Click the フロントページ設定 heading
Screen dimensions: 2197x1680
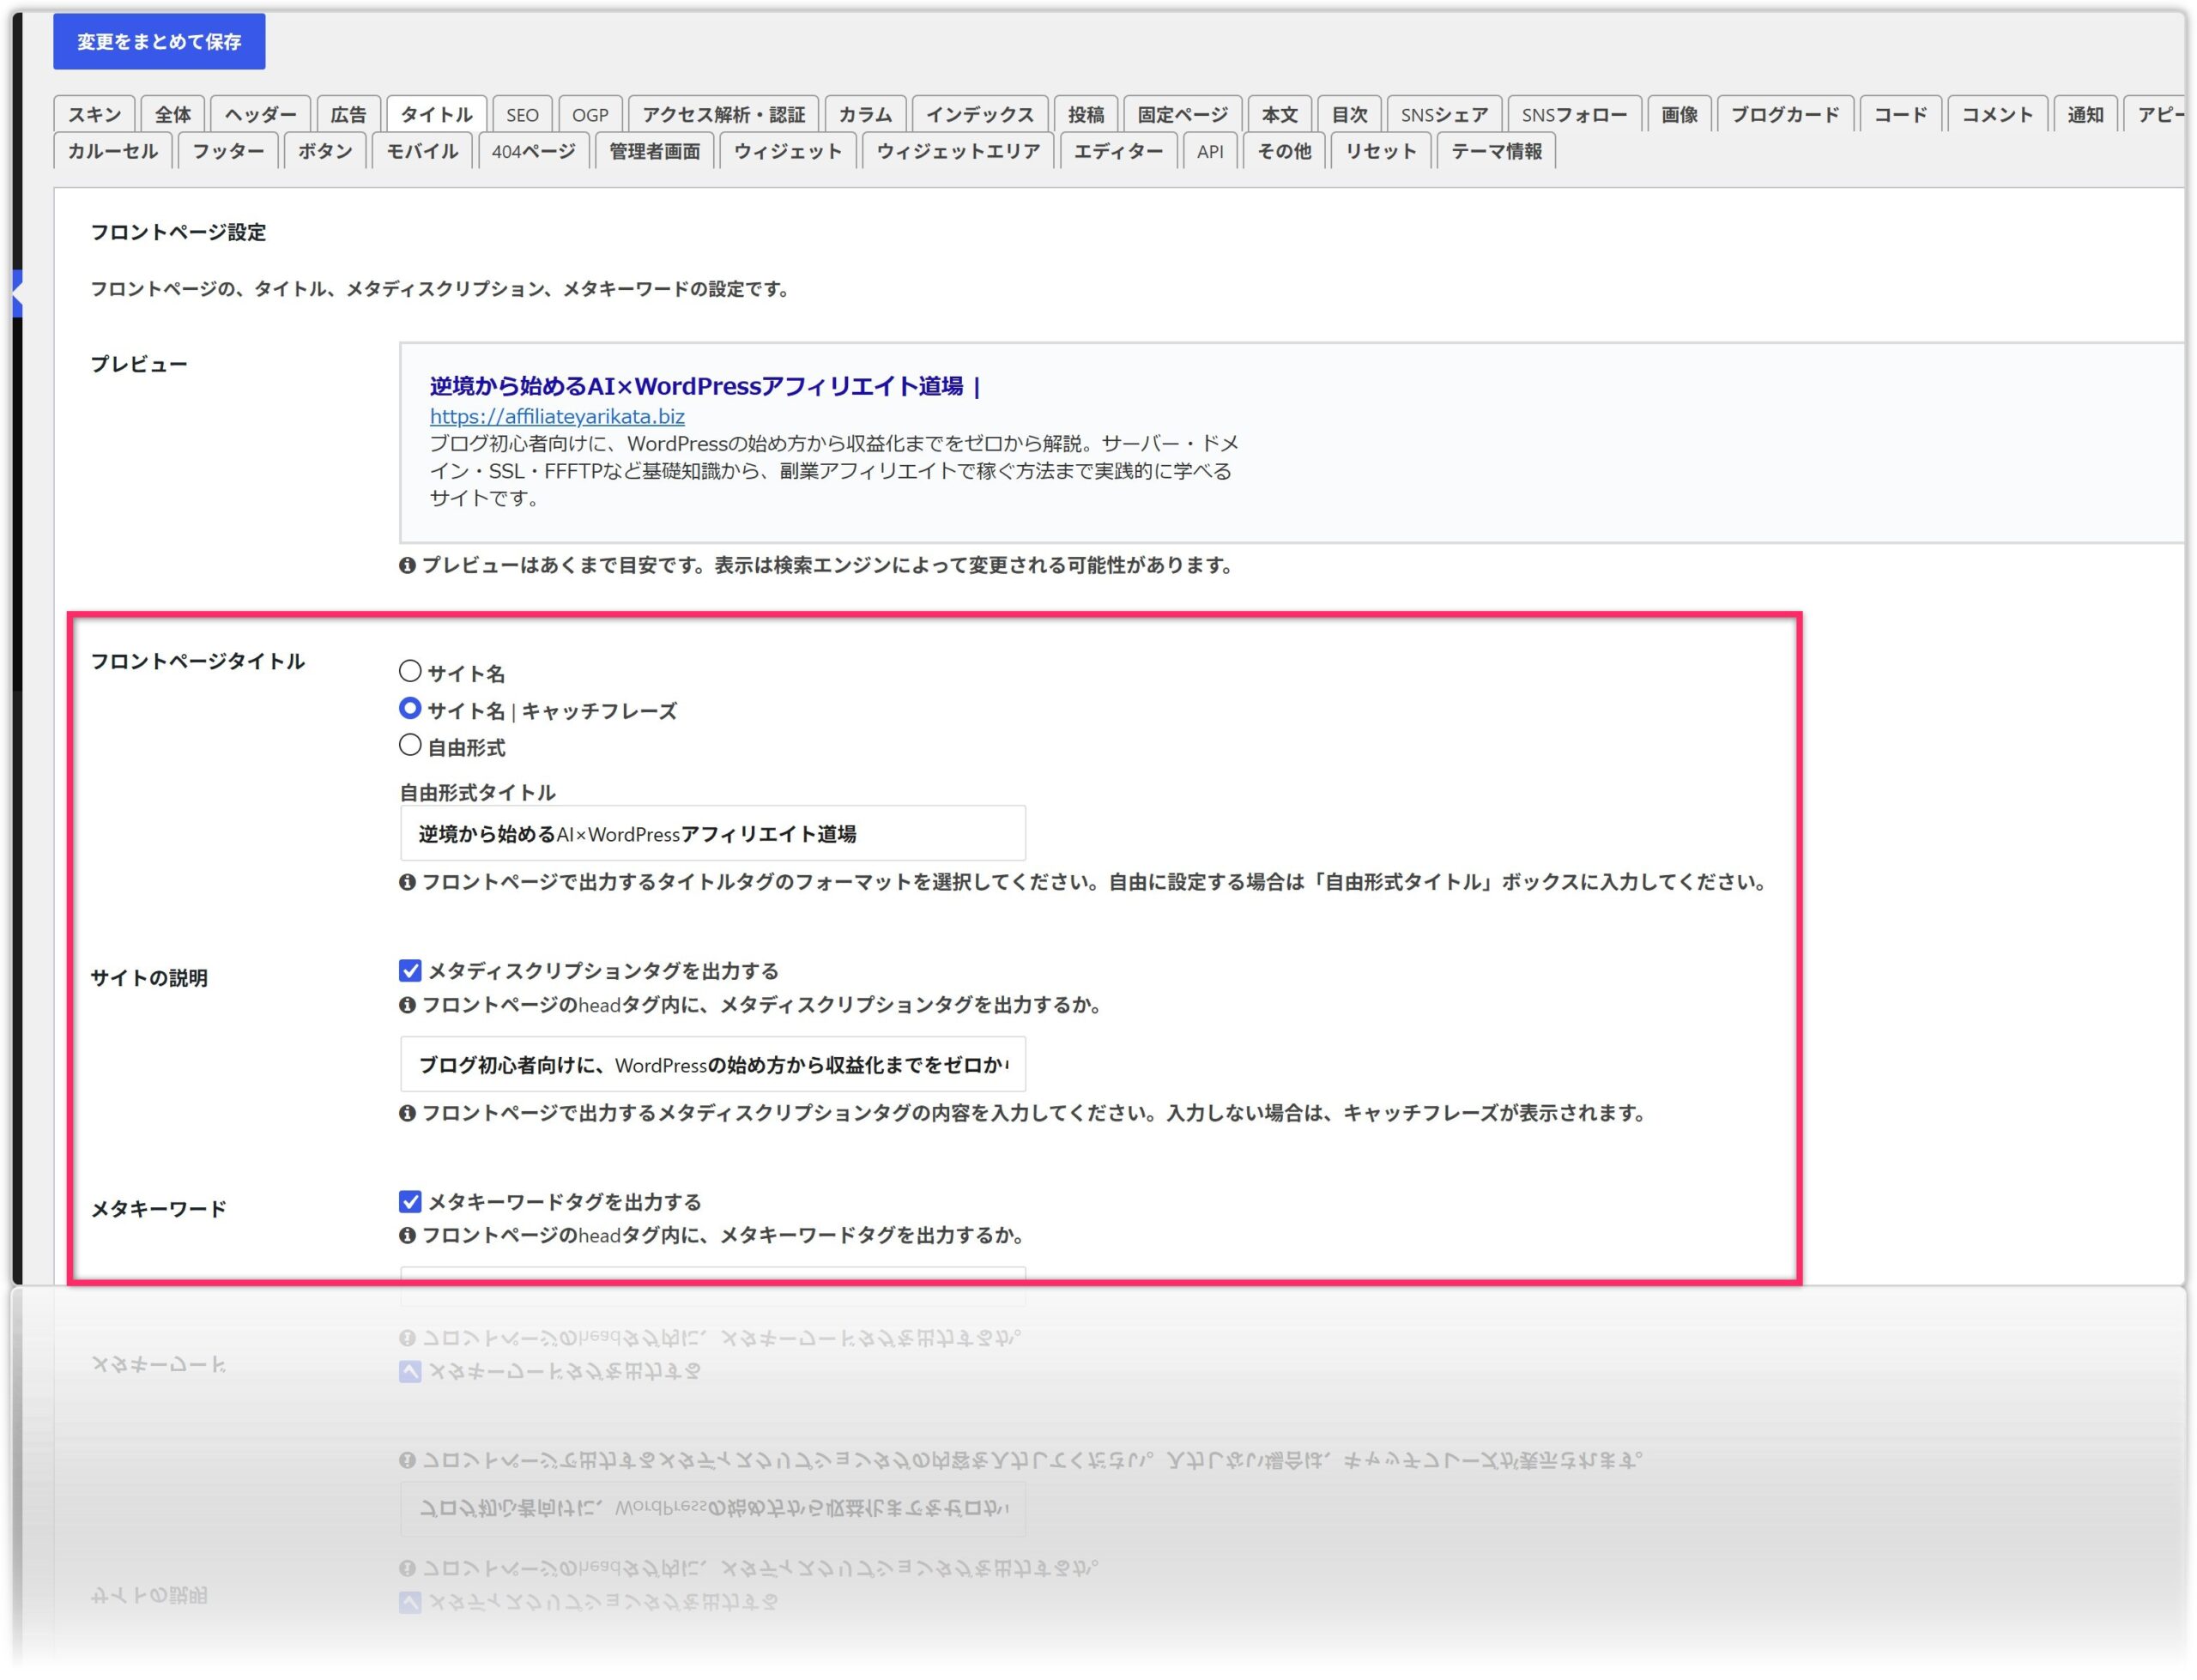pyautogui.click(x=178, y=232)
